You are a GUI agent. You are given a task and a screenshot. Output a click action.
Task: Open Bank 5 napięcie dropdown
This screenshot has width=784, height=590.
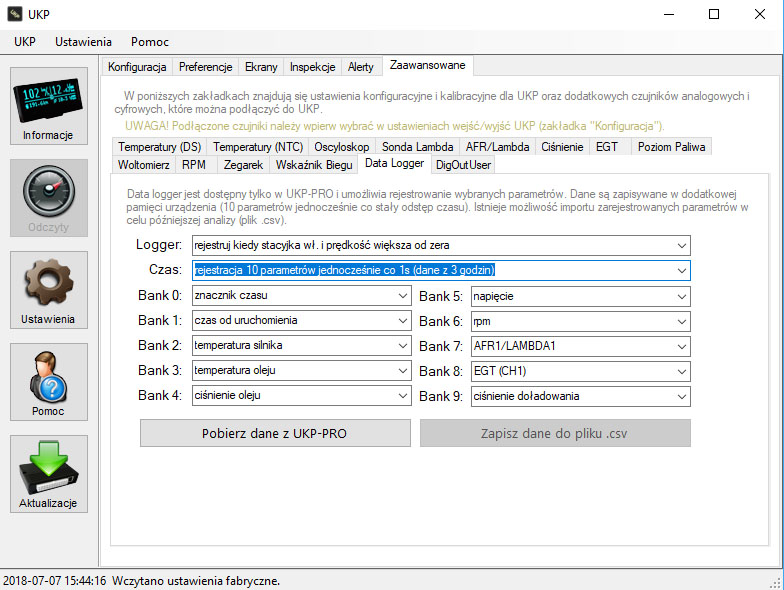point(580,296)
